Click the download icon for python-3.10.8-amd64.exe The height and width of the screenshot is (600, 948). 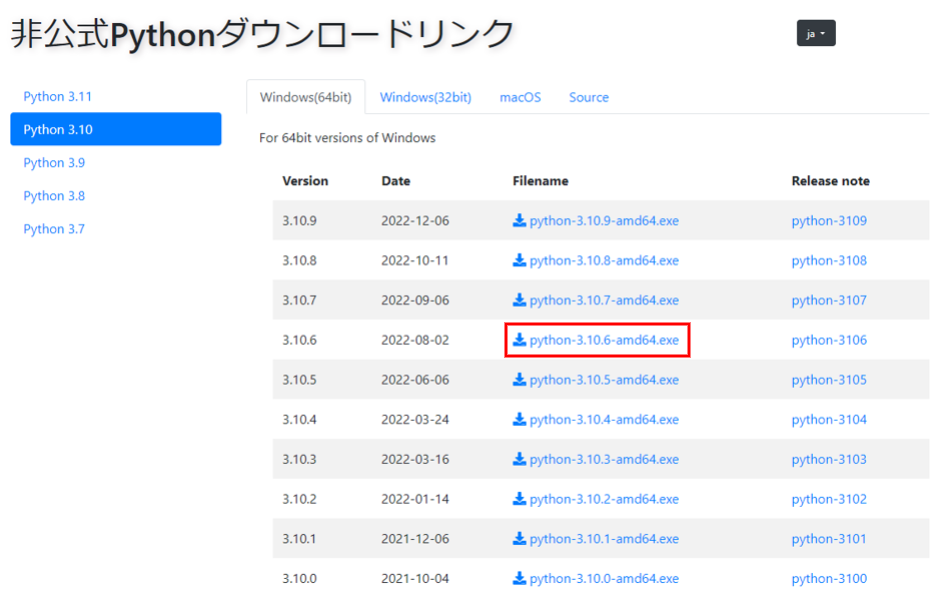pos(520,260)
